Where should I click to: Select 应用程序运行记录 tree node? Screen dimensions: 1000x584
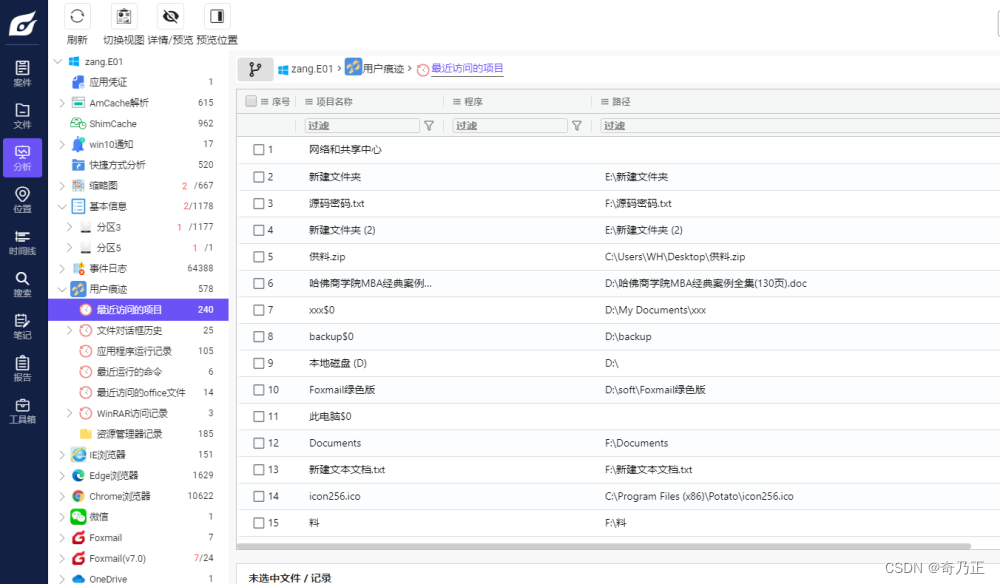[x=134, y=351]
